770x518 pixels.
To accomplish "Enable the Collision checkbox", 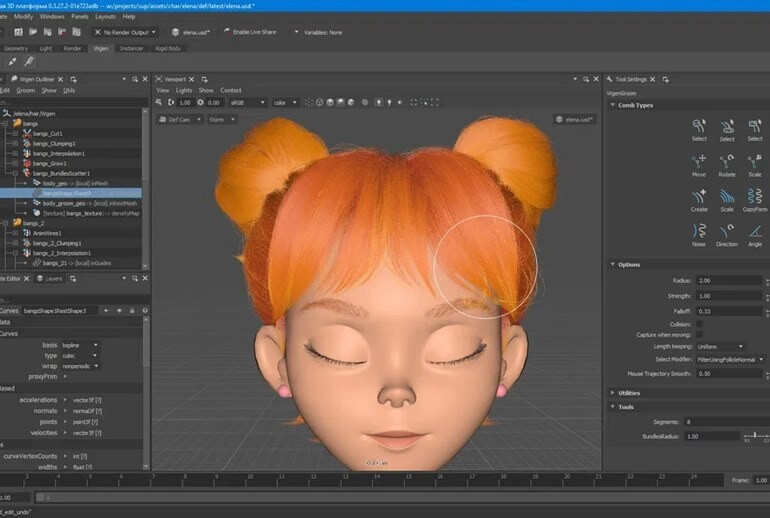I will pyautogui.click(x=698, y=324).
